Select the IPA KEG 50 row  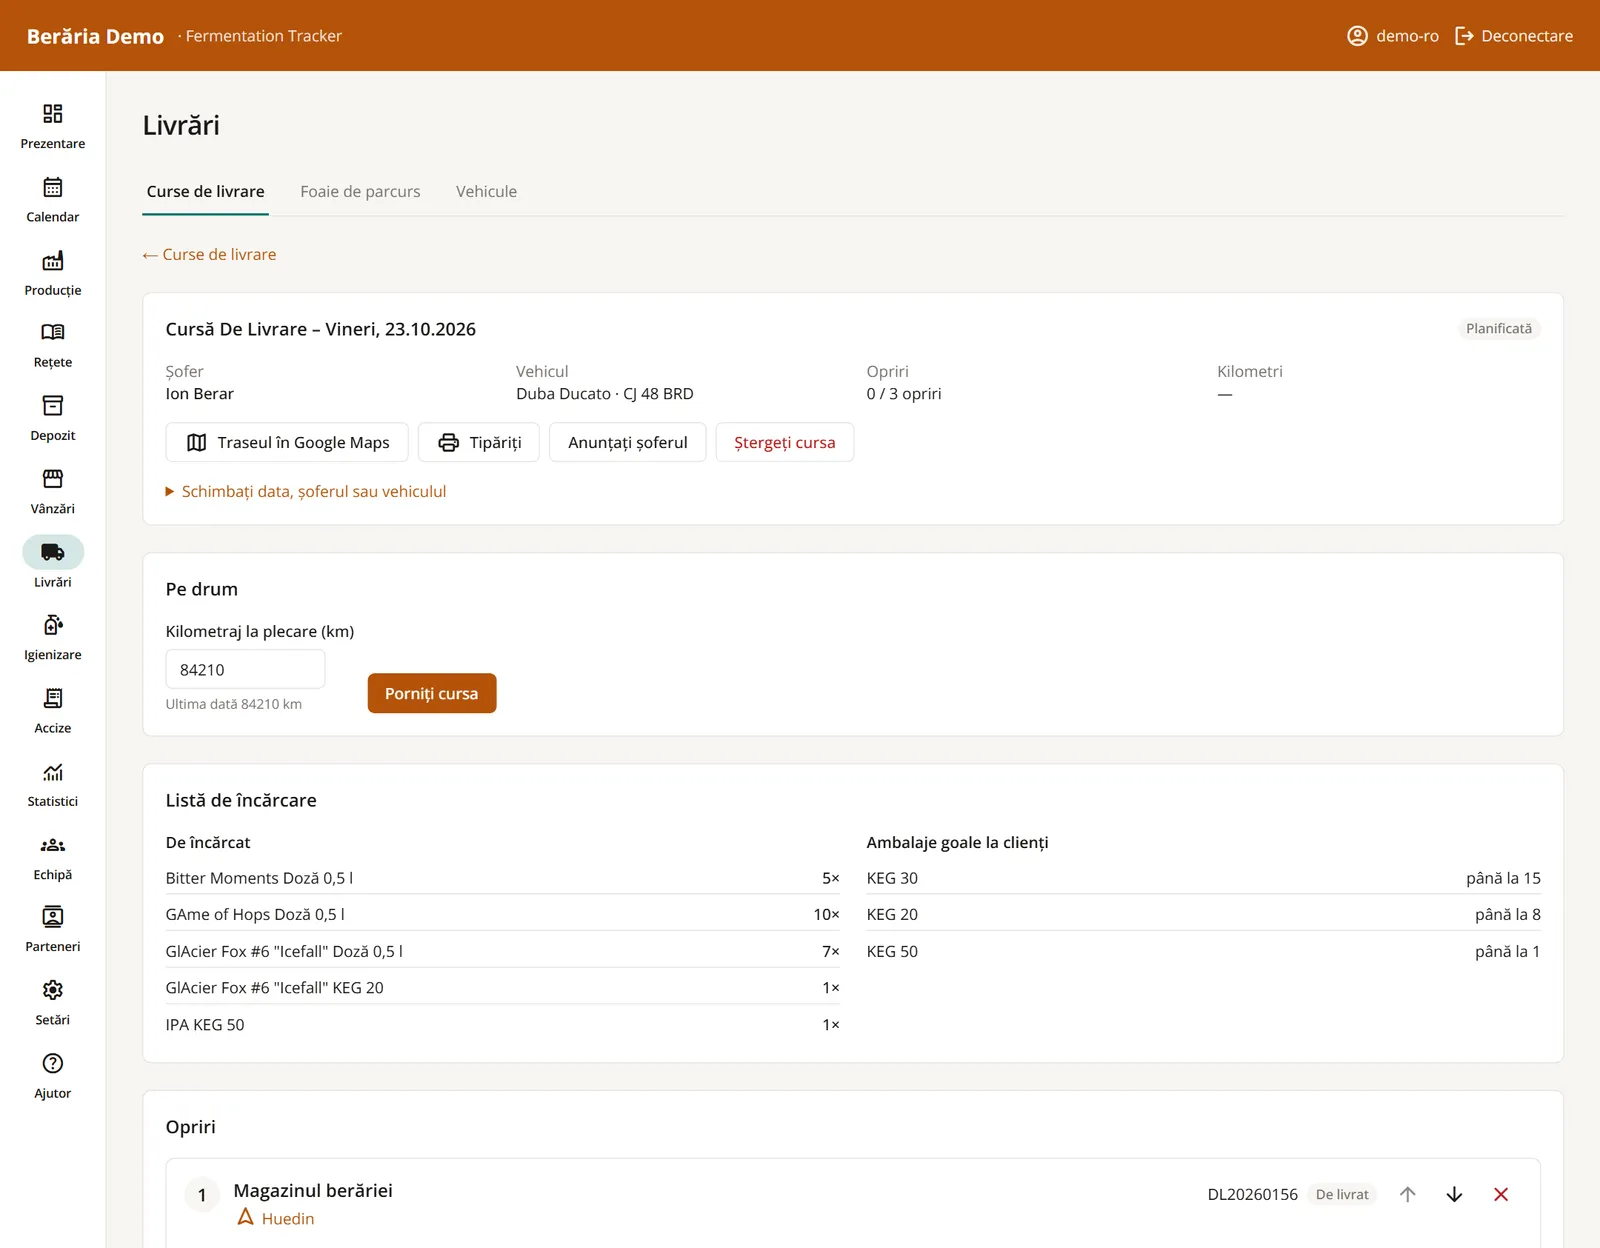(503, 1025)
